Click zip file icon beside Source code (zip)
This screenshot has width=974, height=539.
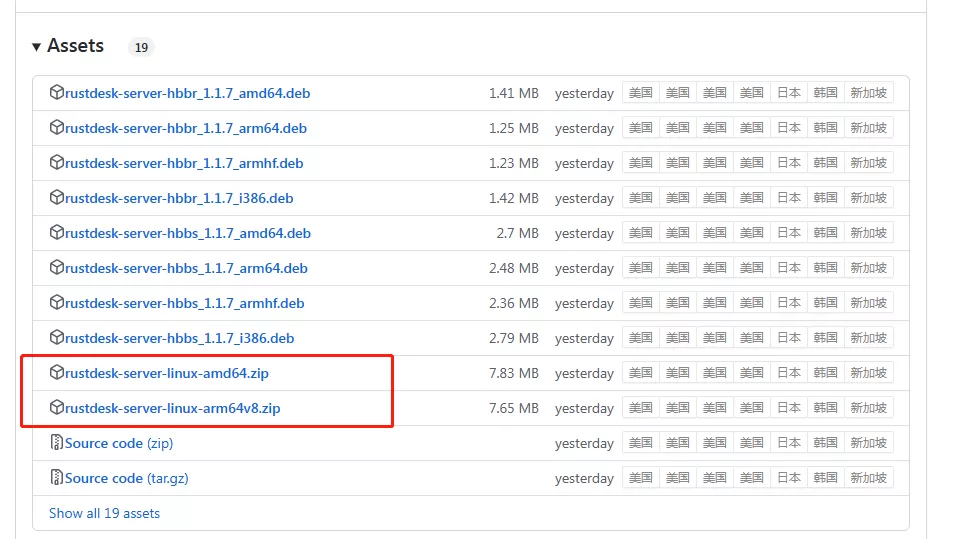point(57,443)
